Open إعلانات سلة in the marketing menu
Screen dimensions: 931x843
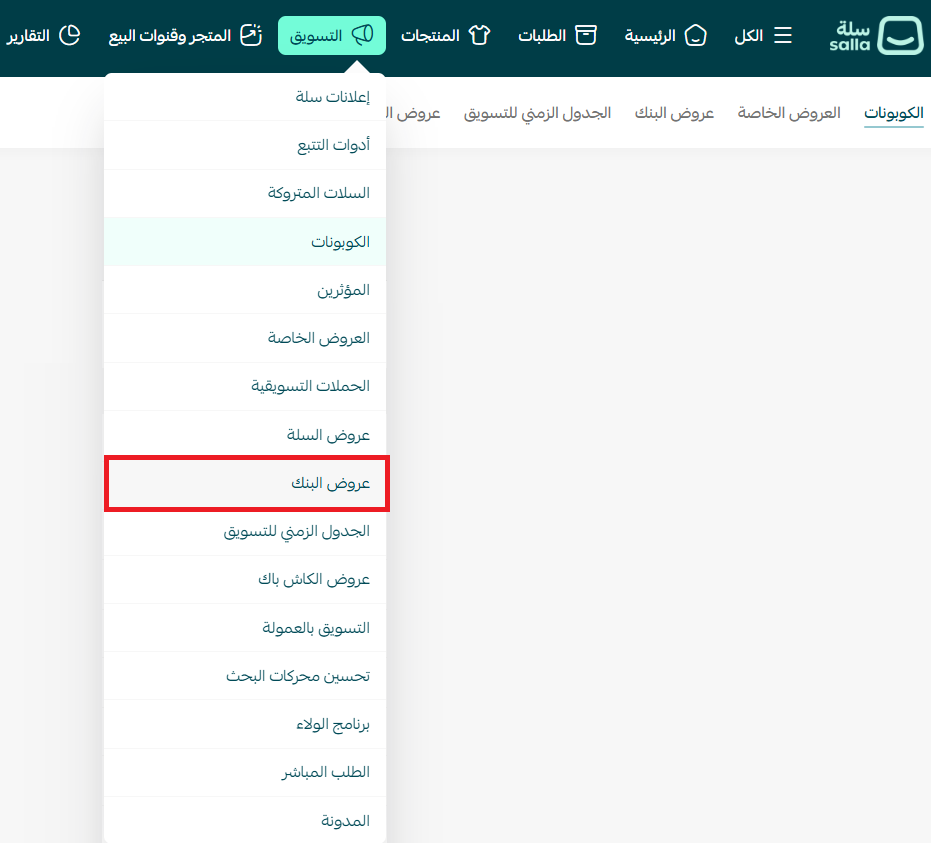click(x=332, y=97)
